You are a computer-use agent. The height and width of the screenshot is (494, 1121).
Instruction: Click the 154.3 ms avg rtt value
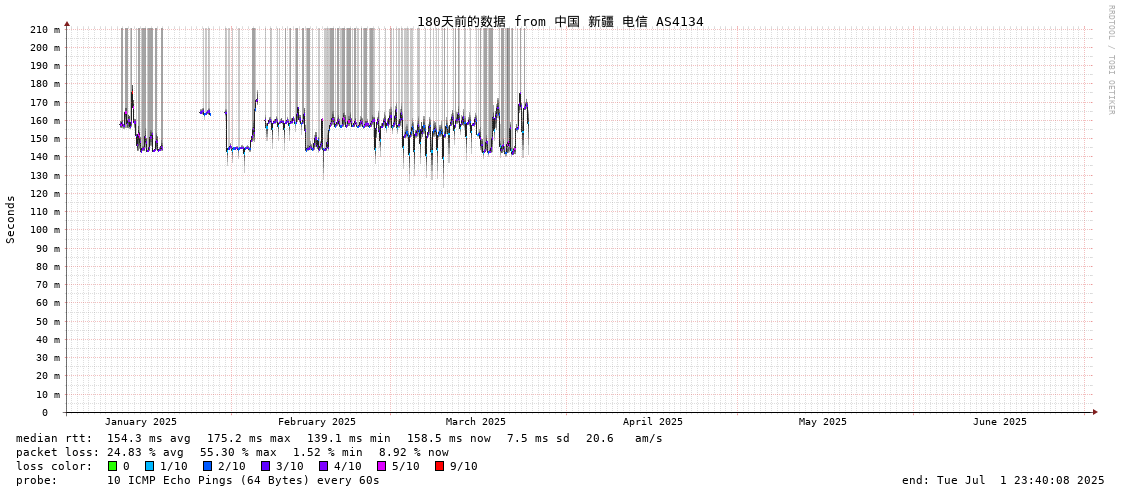pyautogui.click(x=149, y=438)
